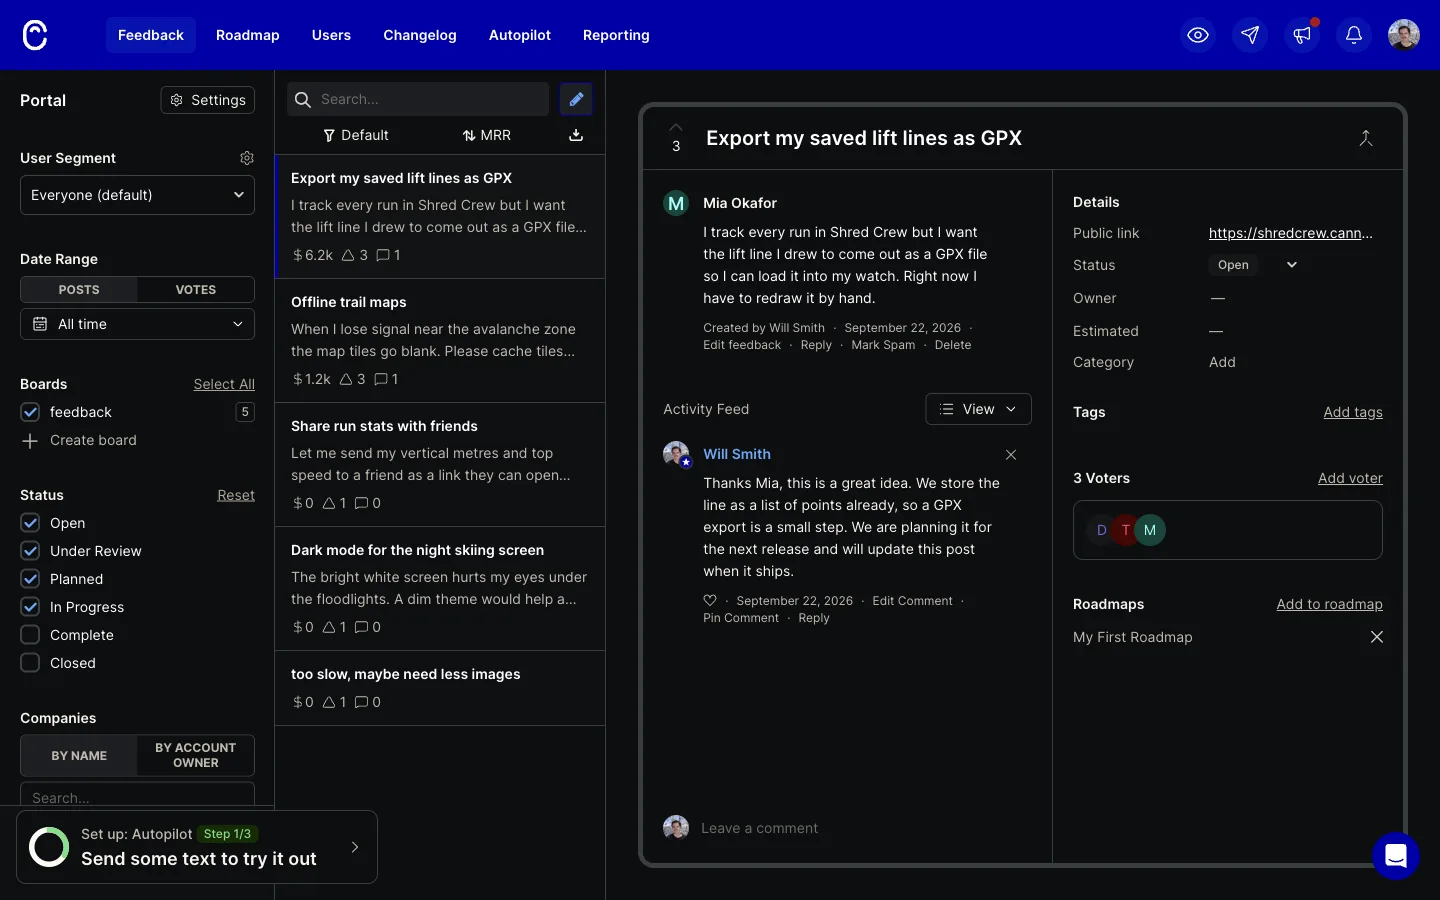The width and height of the screenshot is (1440, 900).
Task: Open the Activity Feed View dropdown
Action: coord(978,409)
